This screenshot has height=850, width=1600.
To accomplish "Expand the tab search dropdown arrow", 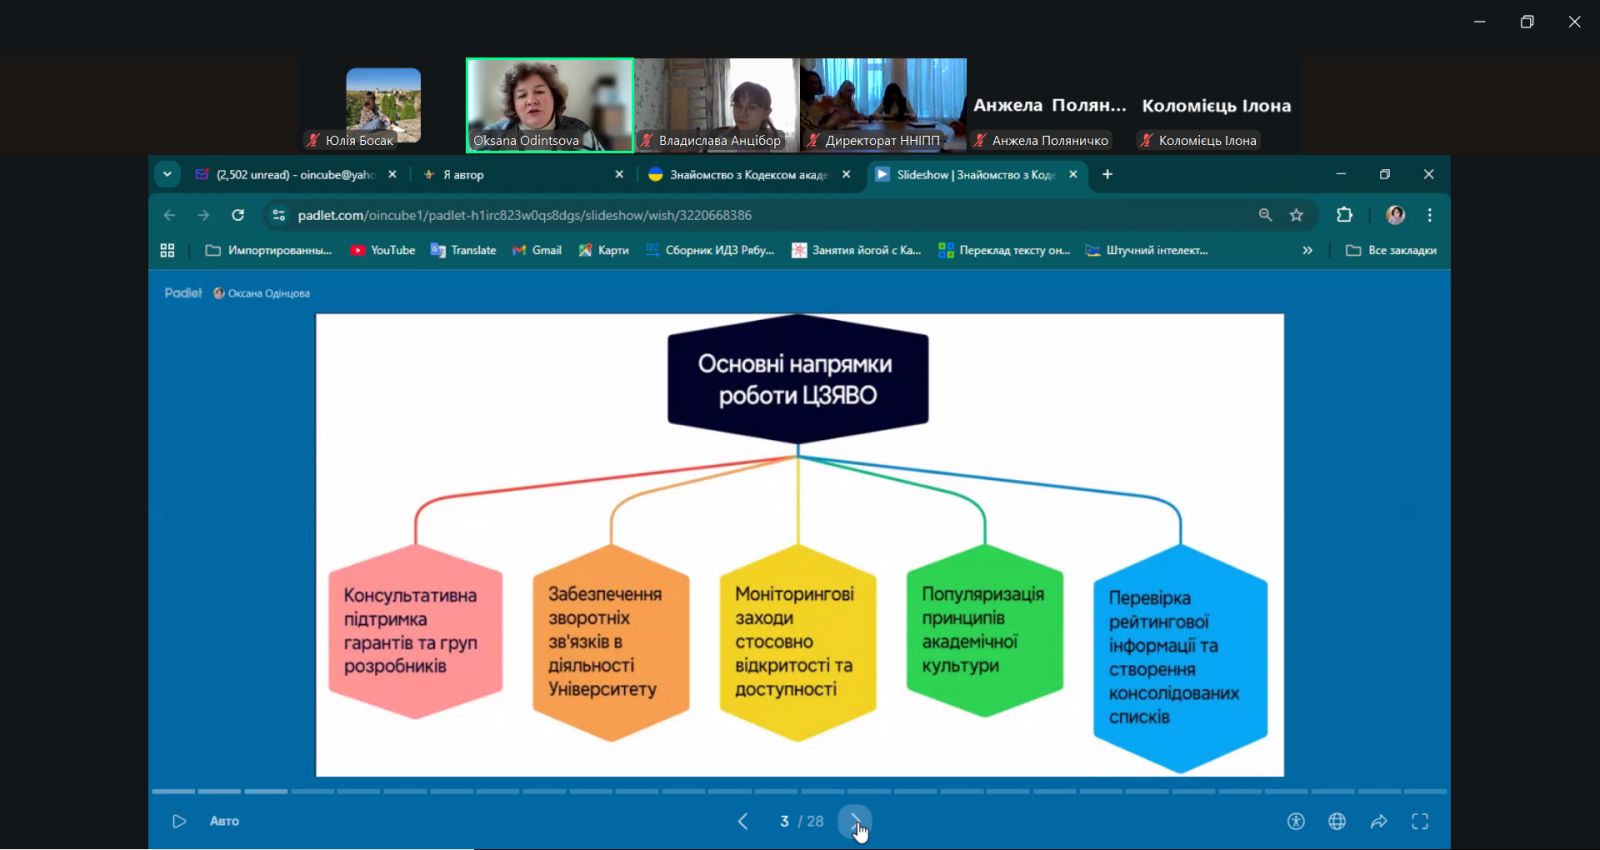I will pos(167,174).
